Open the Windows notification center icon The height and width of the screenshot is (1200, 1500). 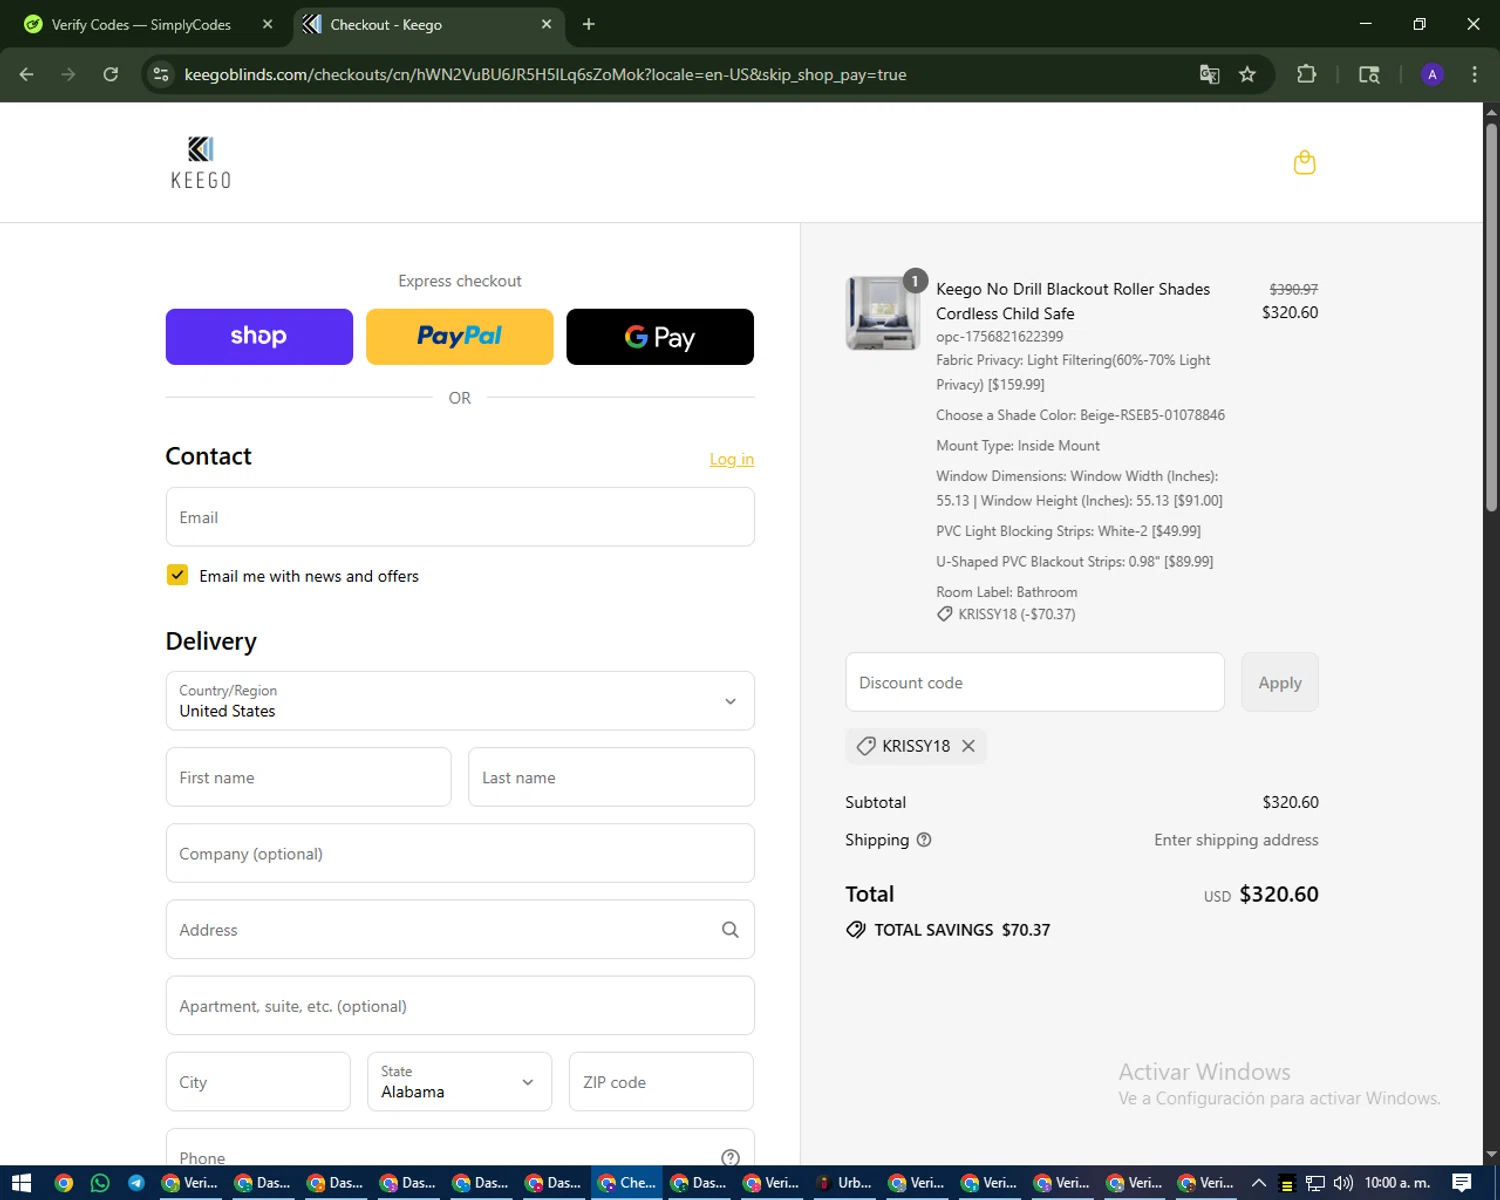1462,1183
